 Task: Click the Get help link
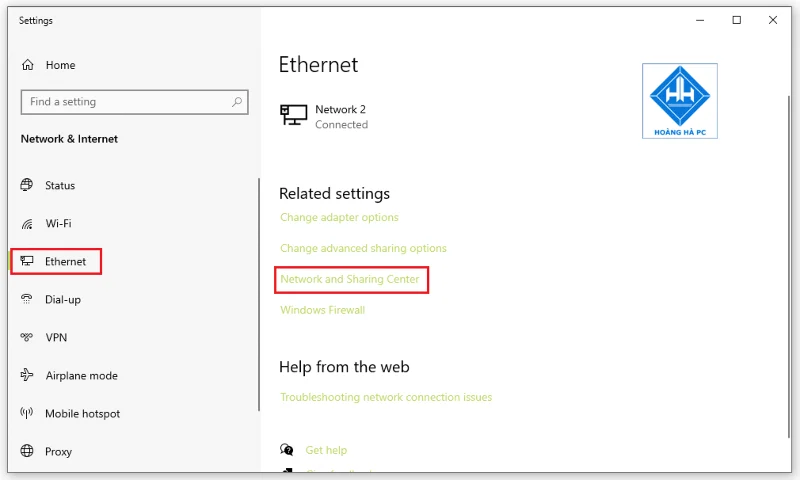point(326,450)
